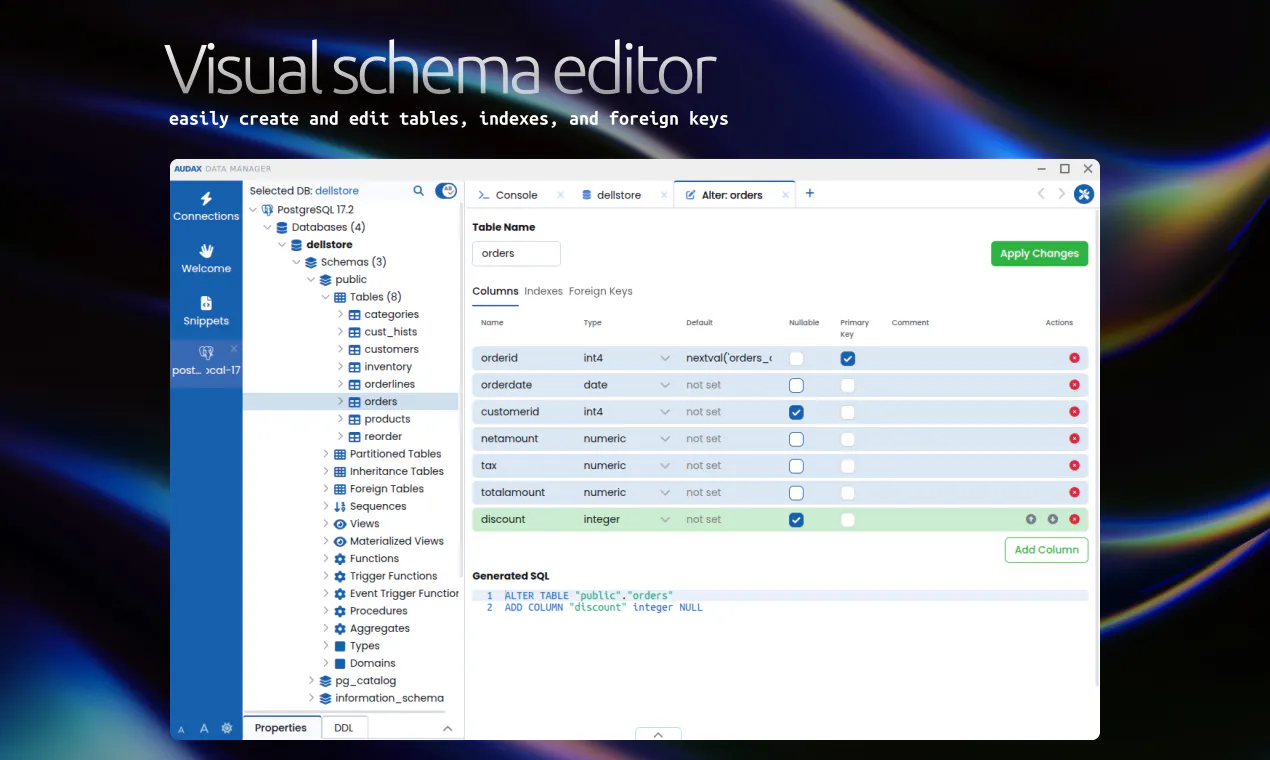Open the Indexes tab

pyautogui.click(x=543, y=291)
